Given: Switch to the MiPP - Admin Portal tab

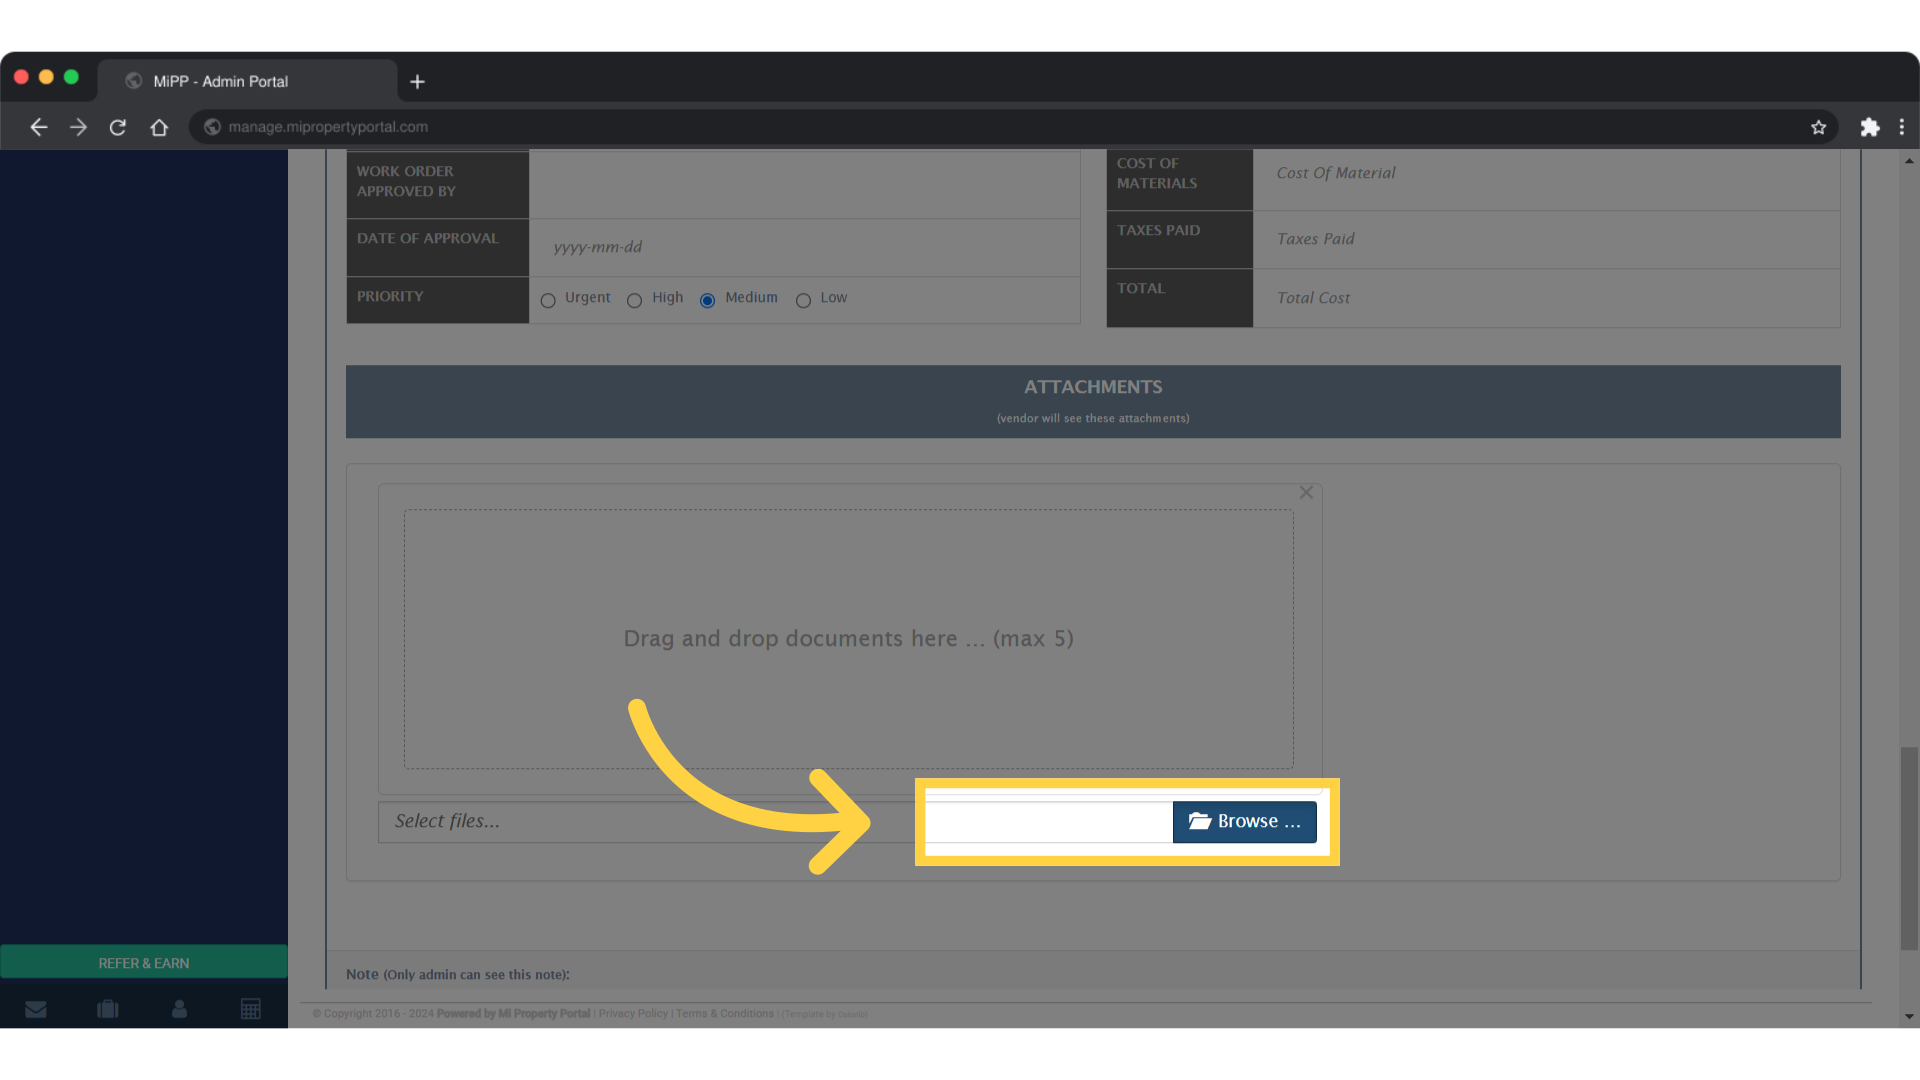Looking at the screenshot, I should (220, 81).
